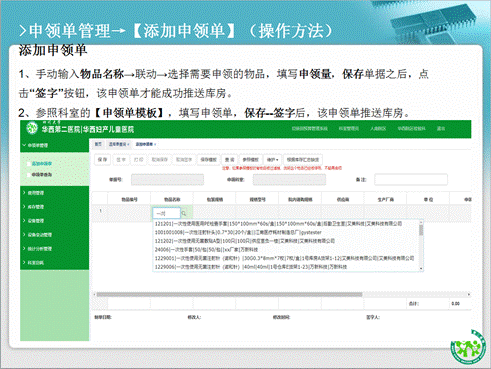Click the 单据号 read-only field

(167, 179)
